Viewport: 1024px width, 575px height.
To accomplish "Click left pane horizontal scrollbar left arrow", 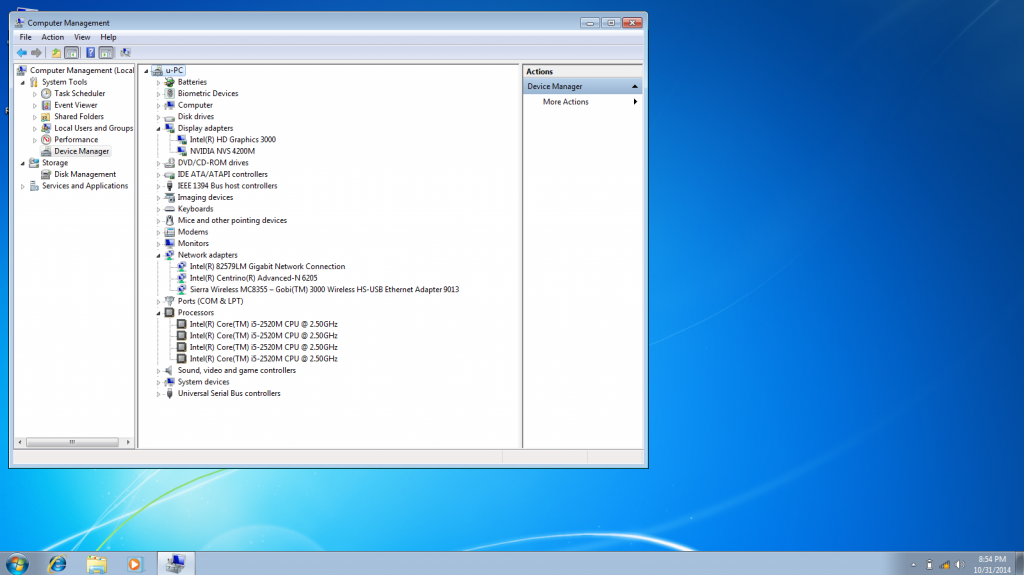I will [20, 442].
